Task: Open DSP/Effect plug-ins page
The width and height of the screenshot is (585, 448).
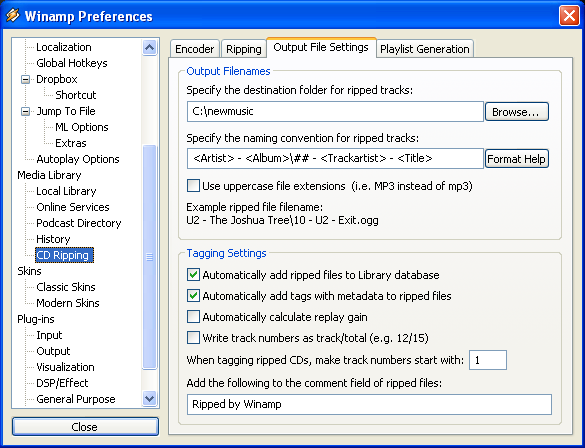Action: coord(62,383)
